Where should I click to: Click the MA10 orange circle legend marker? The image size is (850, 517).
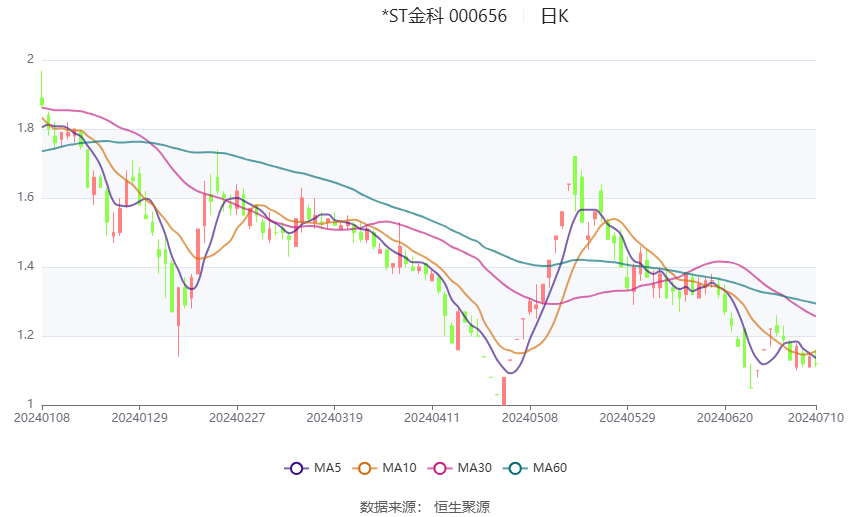366,467
